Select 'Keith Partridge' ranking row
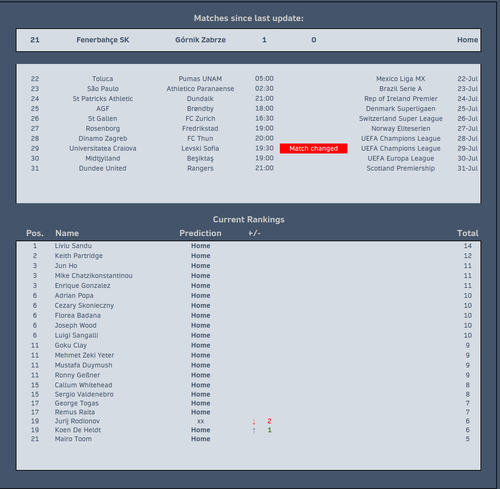This screenshot has height=489, width=500. click(248, 256)
